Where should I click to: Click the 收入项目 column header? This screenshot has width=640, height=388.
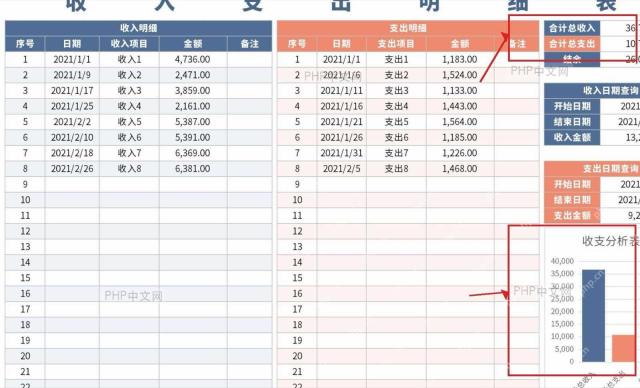129,44
